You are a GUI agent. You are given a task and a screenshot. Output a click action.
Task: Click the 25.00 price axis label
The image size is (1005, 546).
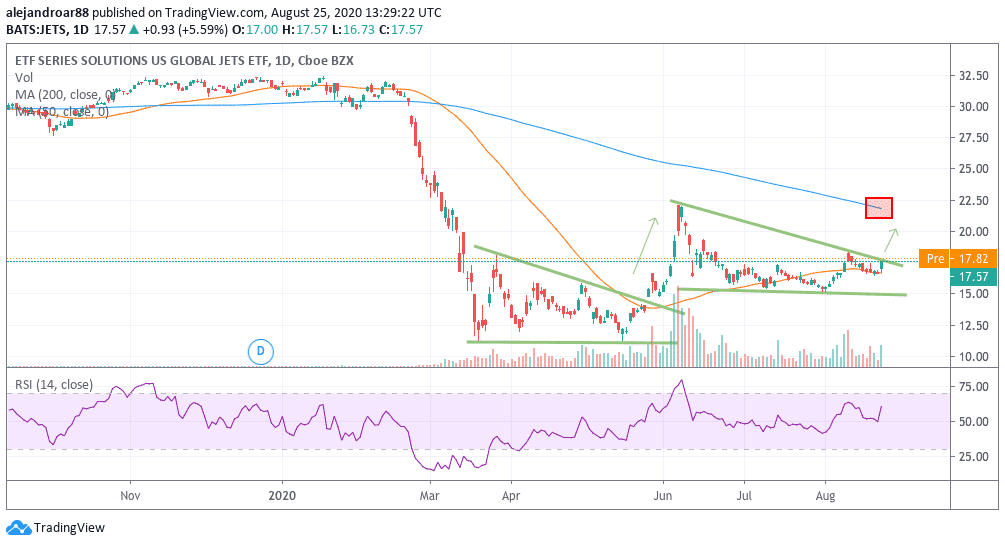[974, 169]
